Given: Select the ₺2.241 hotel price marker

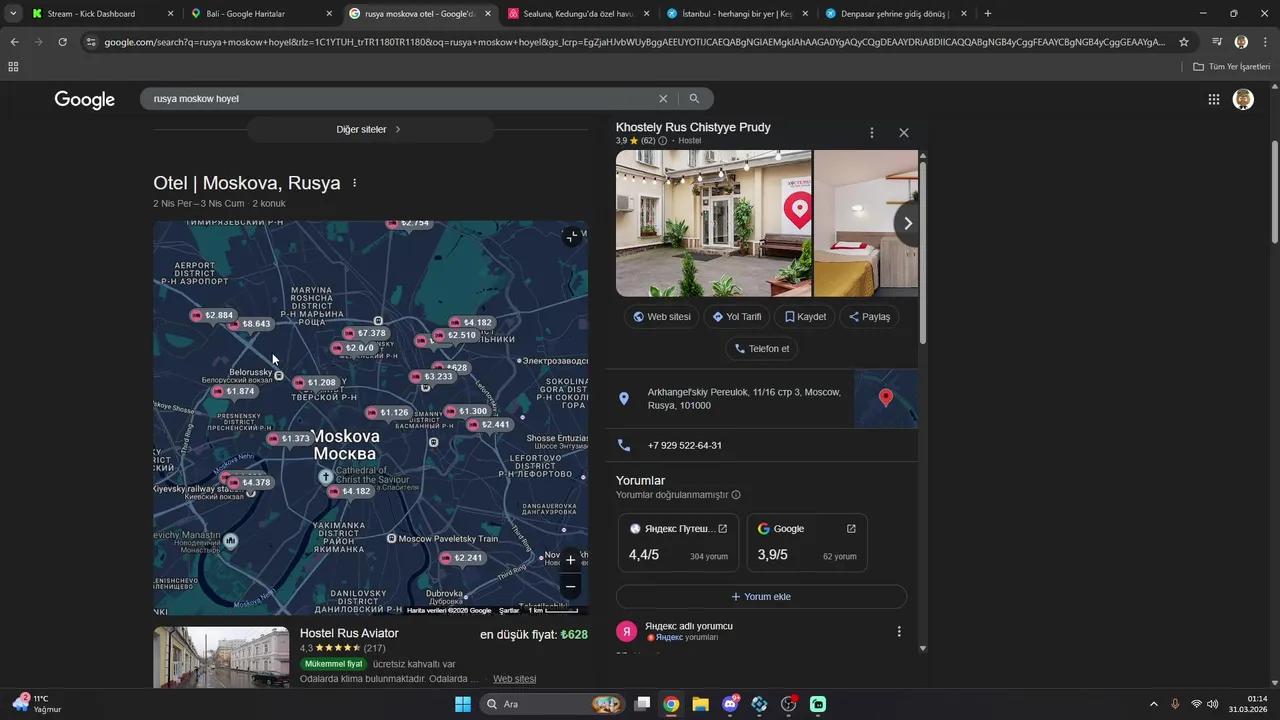Looking at the screenshot, I should (x=461, y=558).
